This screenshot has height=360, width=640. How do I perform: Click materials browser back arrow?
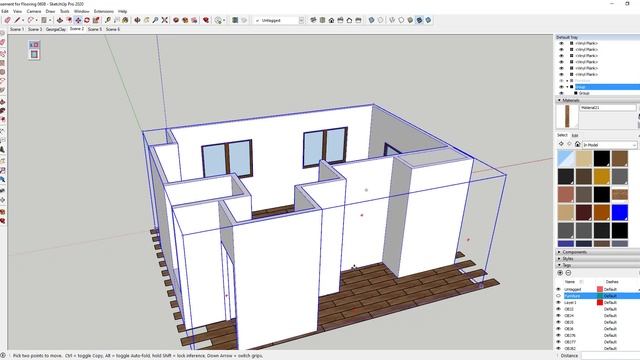pos(561,144)
